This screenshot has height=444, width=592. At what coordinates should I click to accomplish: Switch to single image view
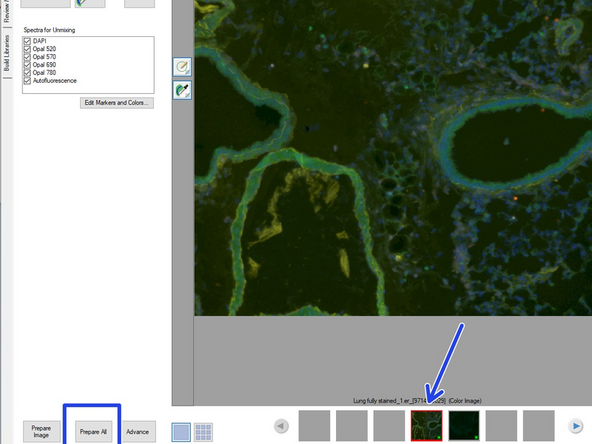(181, 432)
